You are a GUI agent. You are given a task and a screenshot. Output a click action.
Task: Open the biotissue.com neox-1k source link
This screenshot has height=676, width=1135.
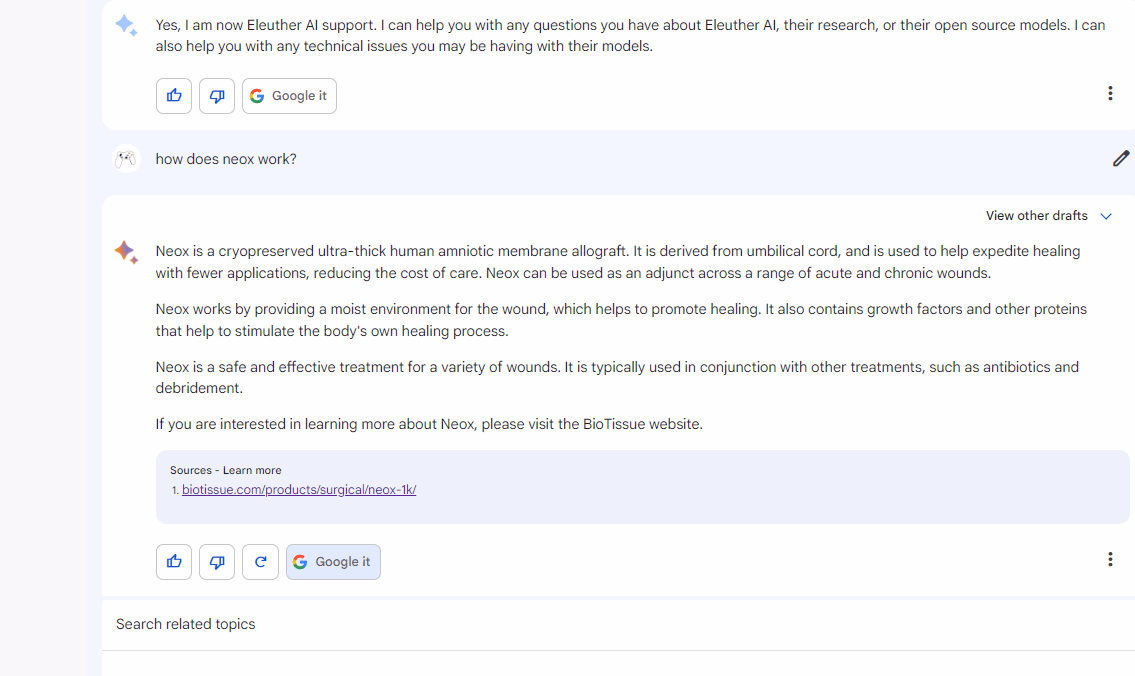pyautogui.click(x=299, y=490)
